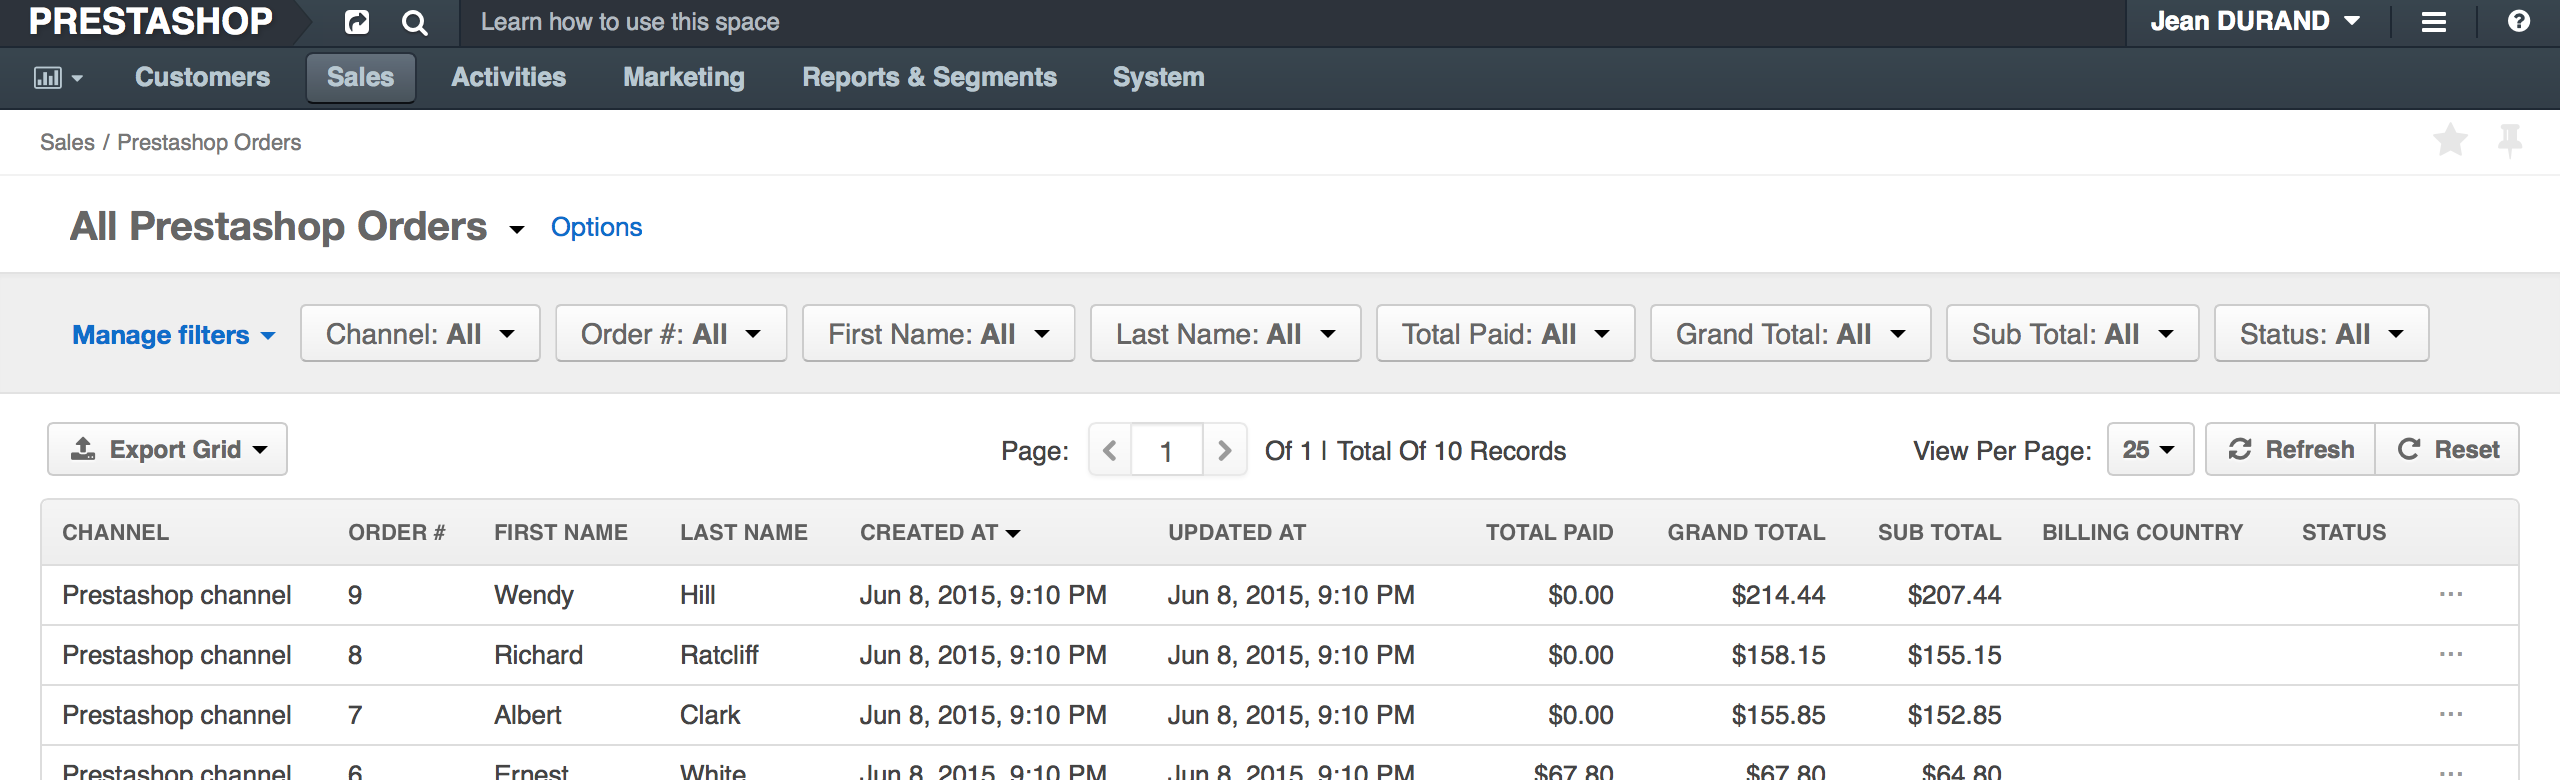The height and width of the screenshot is (780, 2560).
Task: Sort by Last Name column header
Action: point(744,532)
